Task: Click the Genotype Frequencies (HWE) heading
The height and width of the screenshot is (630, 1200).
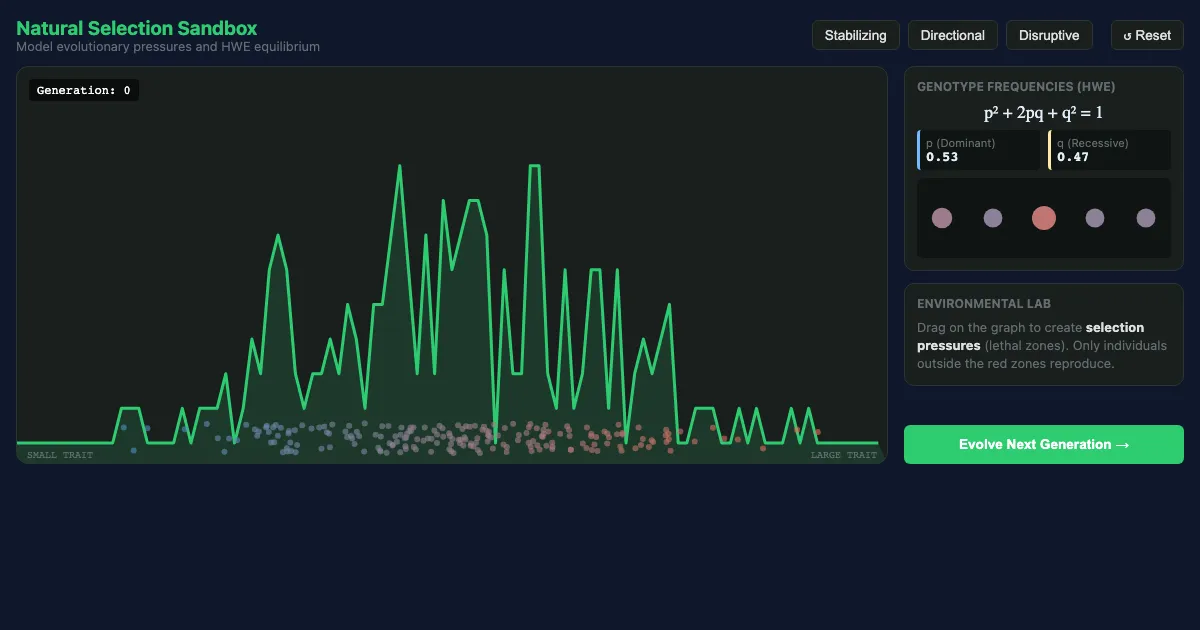Action: point(1016,87)
